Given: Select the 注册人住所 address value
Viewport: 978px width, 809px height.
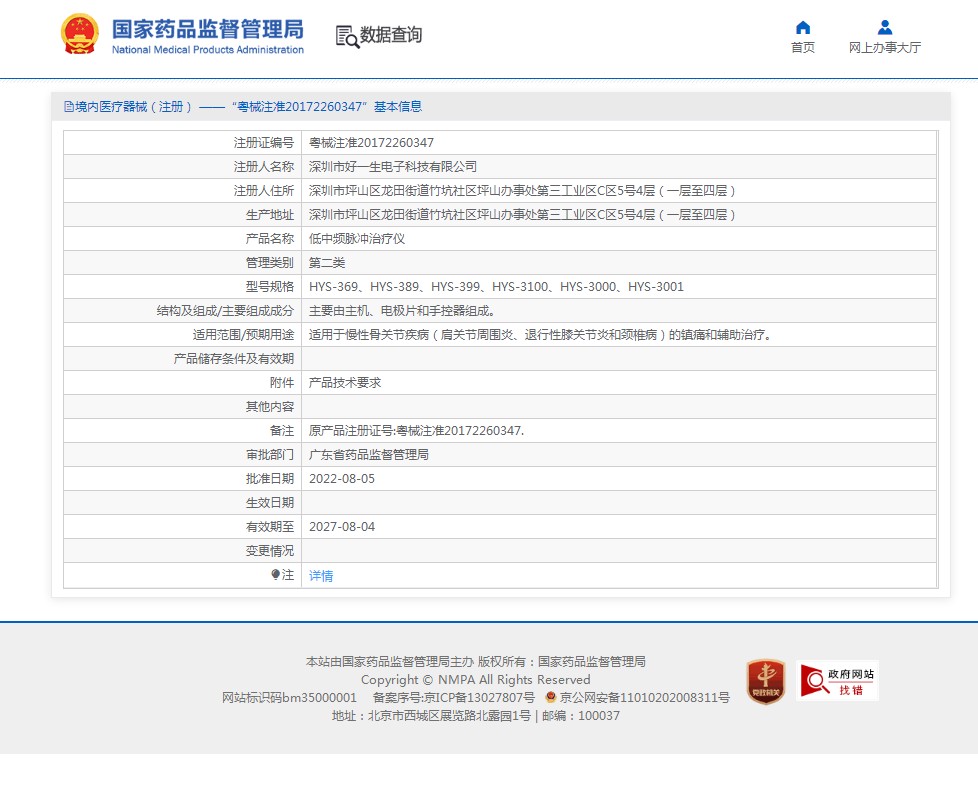Looking at the screenshot, I should pyautogui.click(x=522, y=191).
